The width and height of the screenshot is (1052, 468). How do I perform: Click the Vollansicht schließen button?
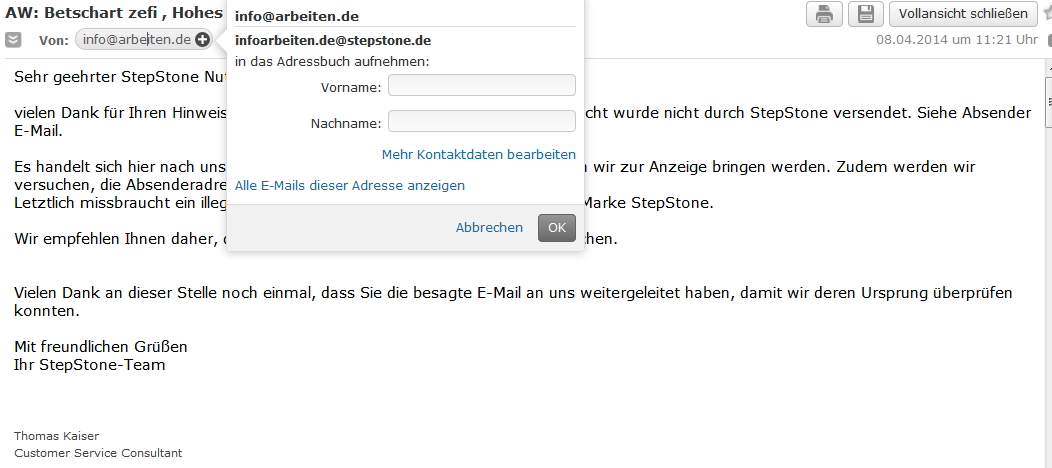point(963,14)
